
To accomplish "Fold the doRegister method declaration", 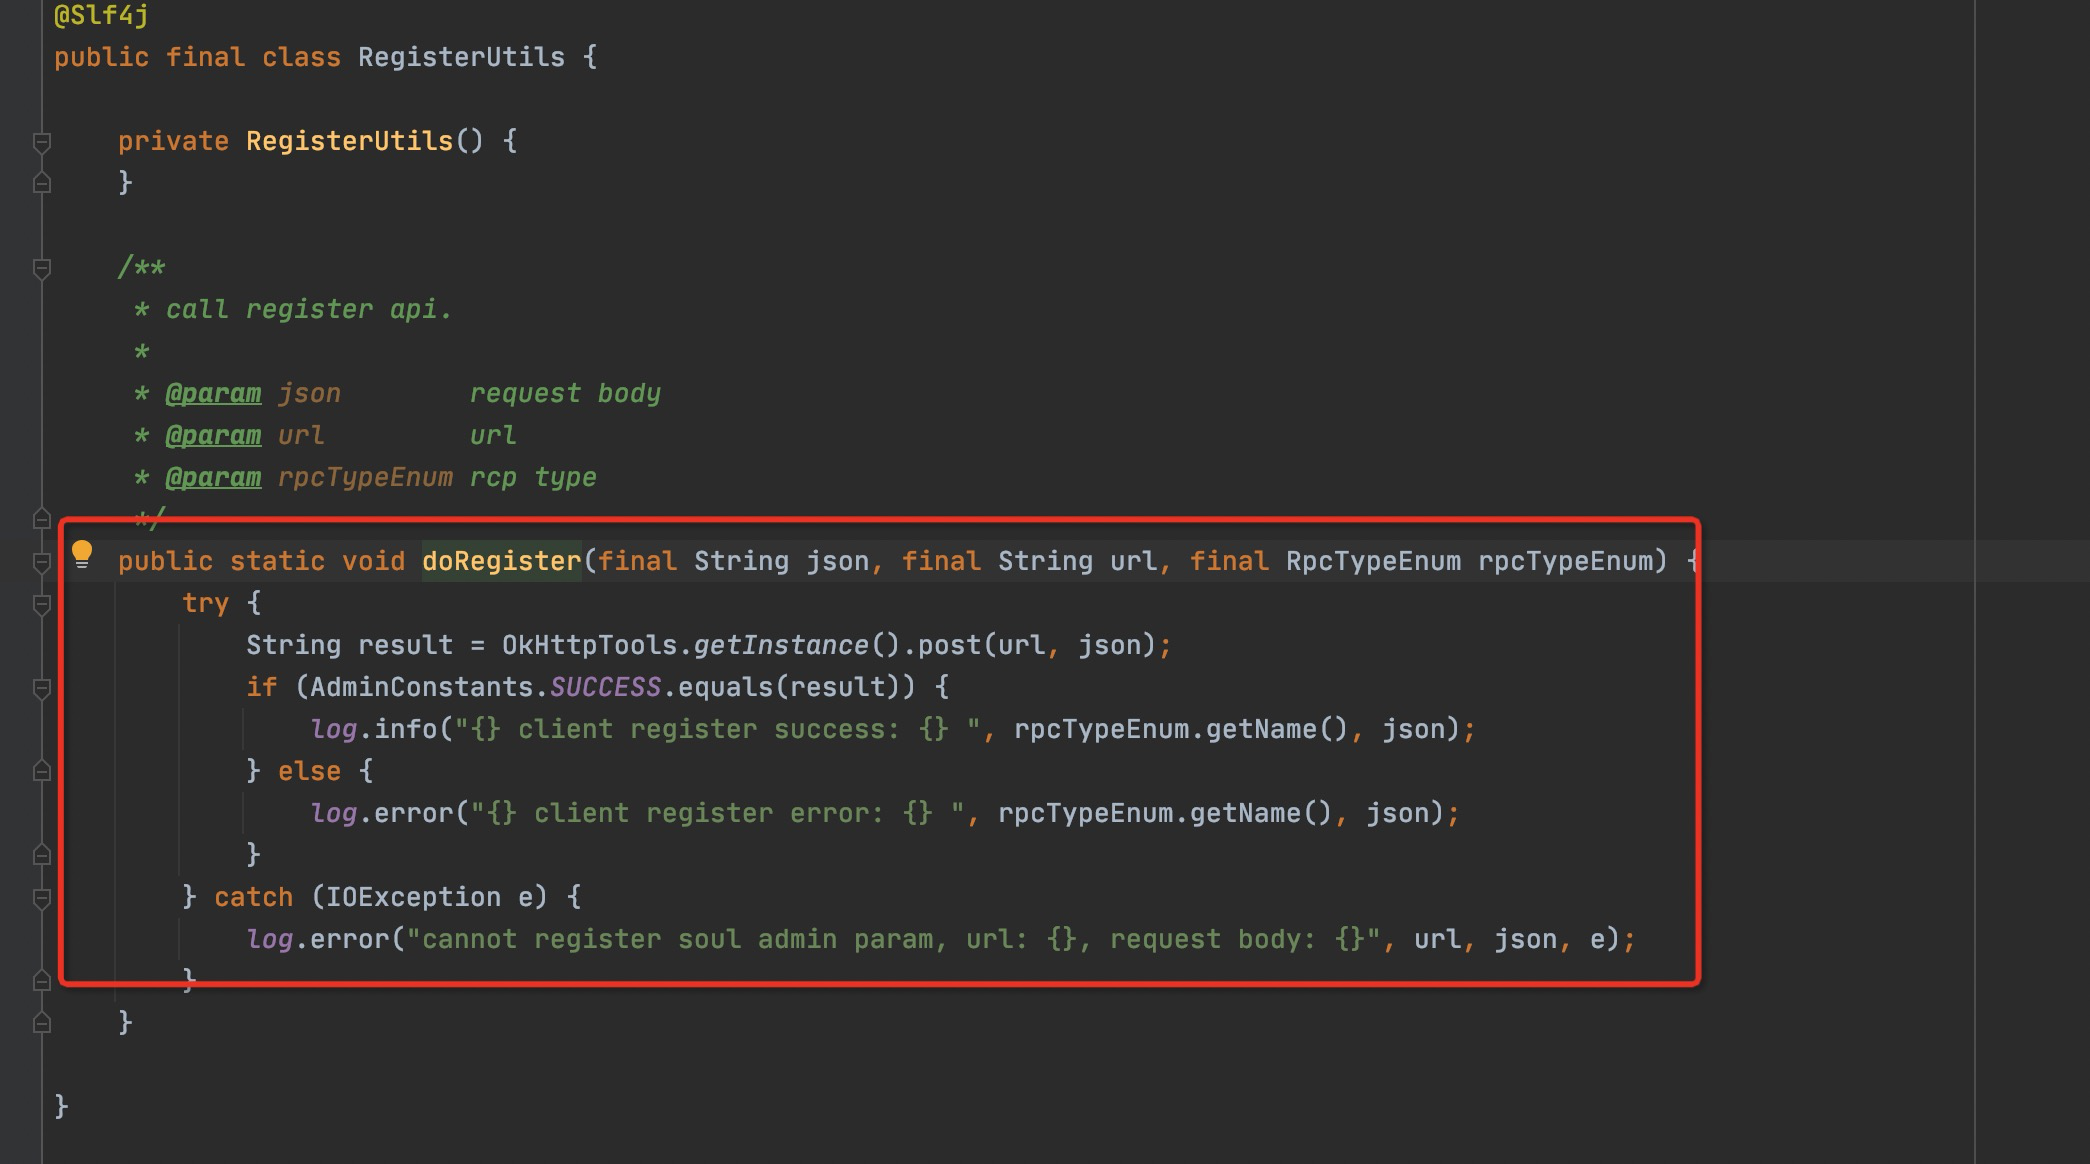I will pyautogui.click(x=42, y=562).
